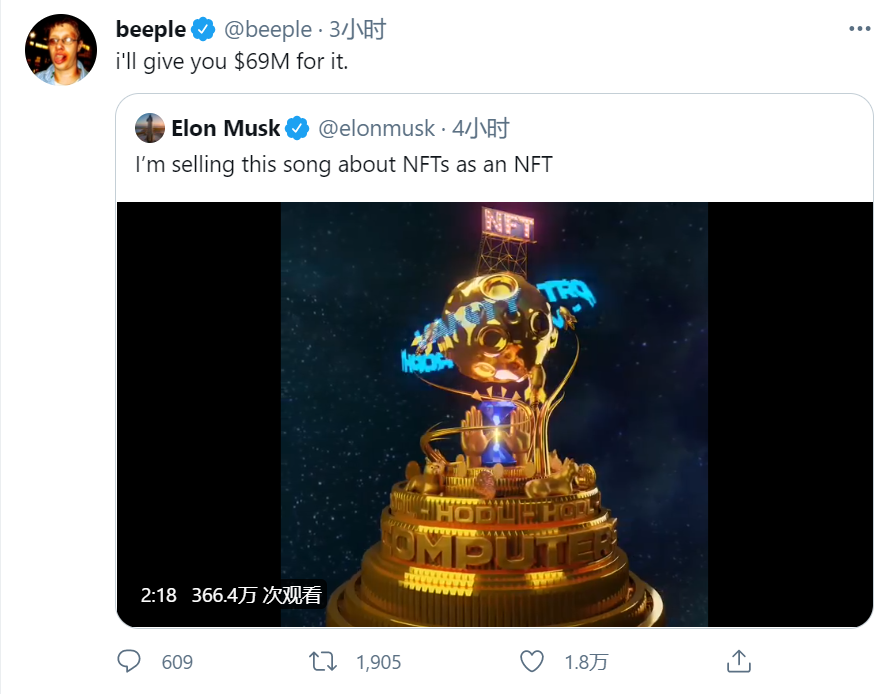This screenshot has height=694, width=886.
Task: Open tweet via 3小时 timestamp
Action: tap(358, 29)
